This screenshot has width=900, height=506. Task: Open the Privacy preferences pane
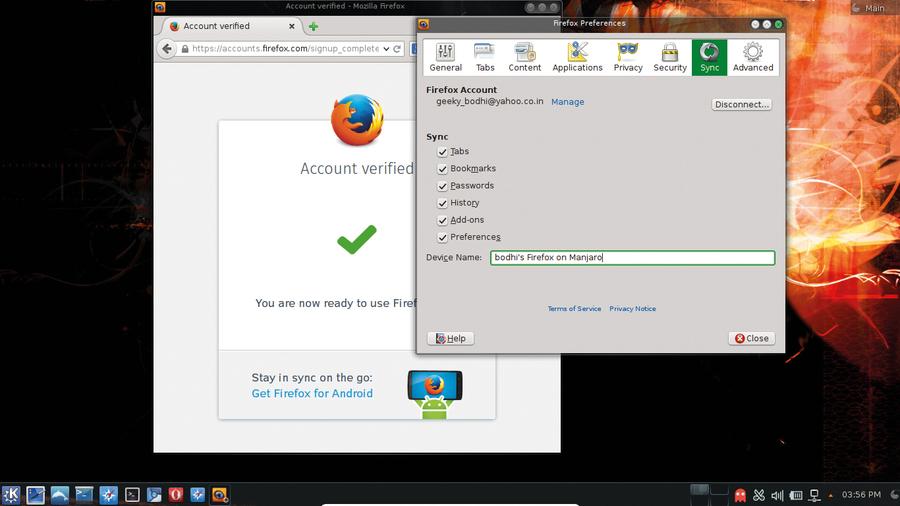(628, 57)
